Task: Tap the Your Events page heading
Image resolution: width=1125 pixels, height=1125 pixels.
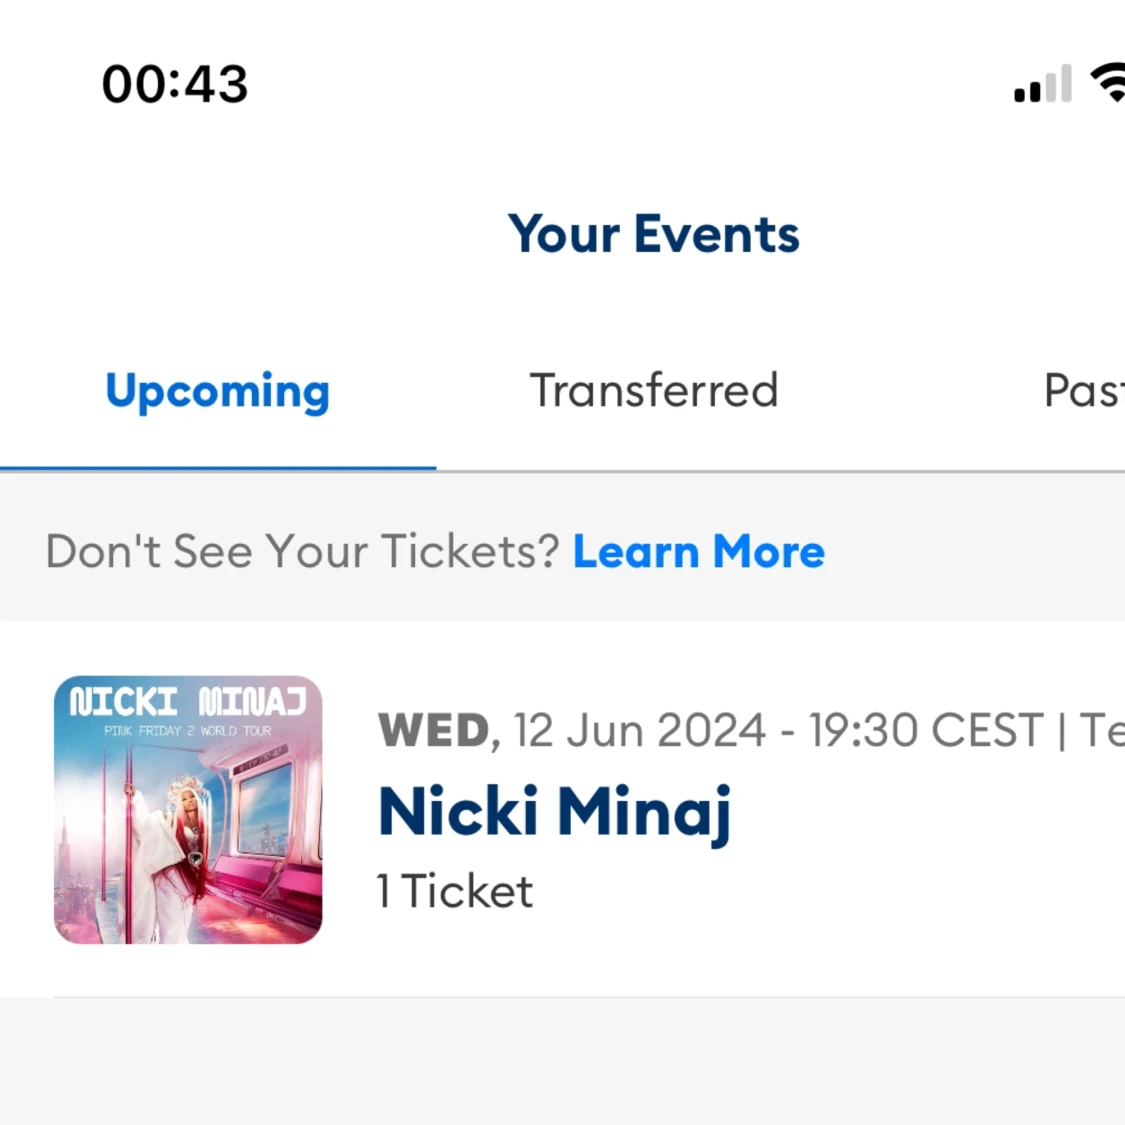Action: point(653,234)
